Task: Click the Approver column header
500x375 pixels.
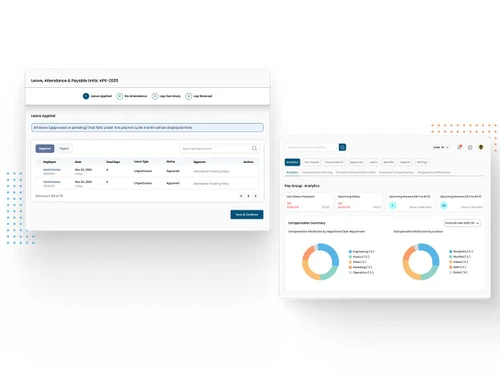Action: point(200,162)
